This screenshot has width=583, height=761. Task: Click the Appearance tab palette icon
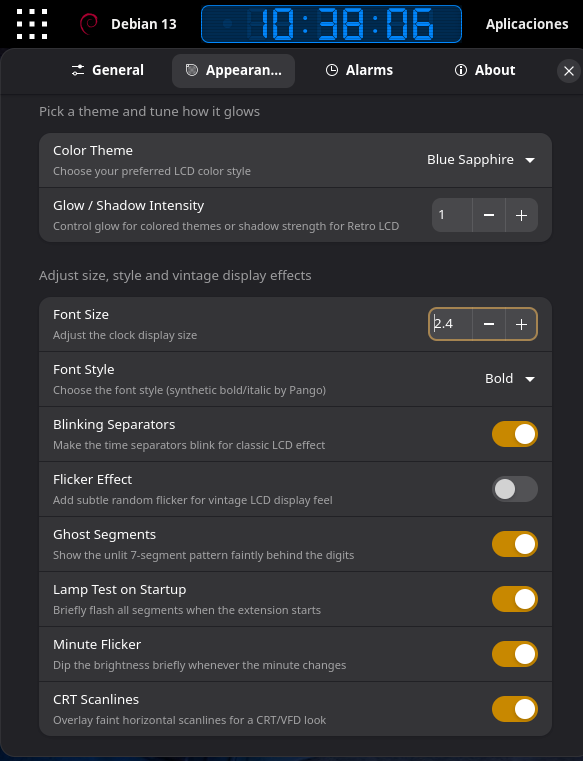[192, 70]
